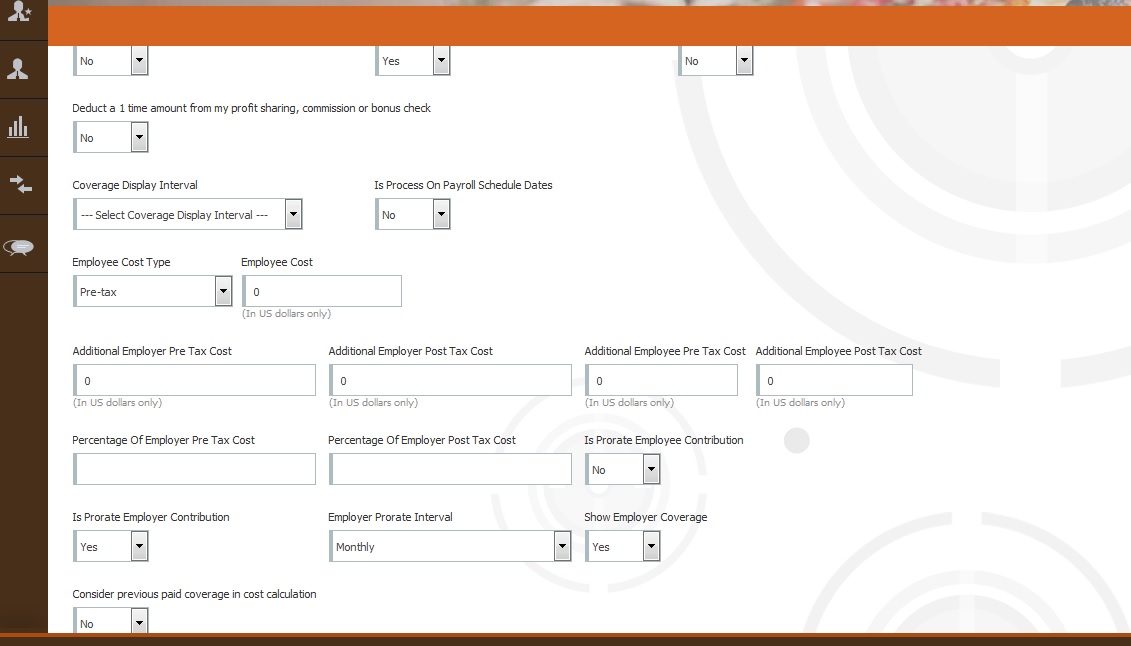The width and height of the screenshot is (1131, 646).
Task: Open Coverage Display Interval dropdown
Action: coord(188,214)
